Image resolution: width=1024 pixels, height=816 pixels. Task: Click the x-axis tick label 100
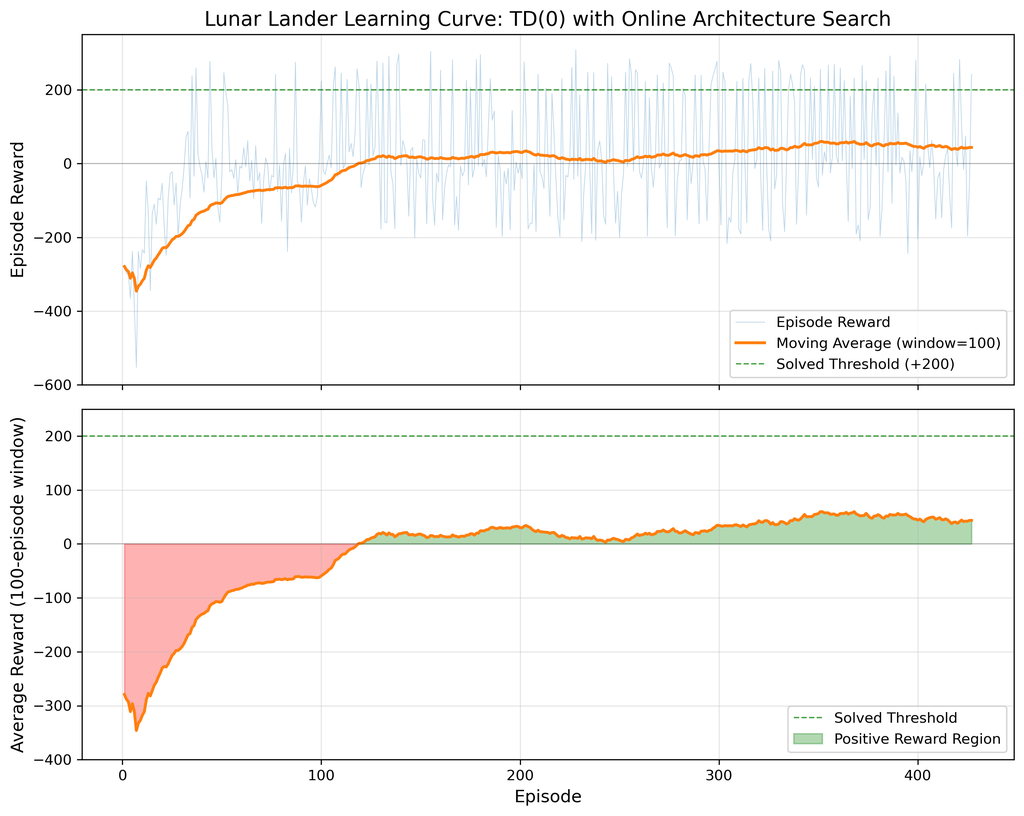coord(321,776)
